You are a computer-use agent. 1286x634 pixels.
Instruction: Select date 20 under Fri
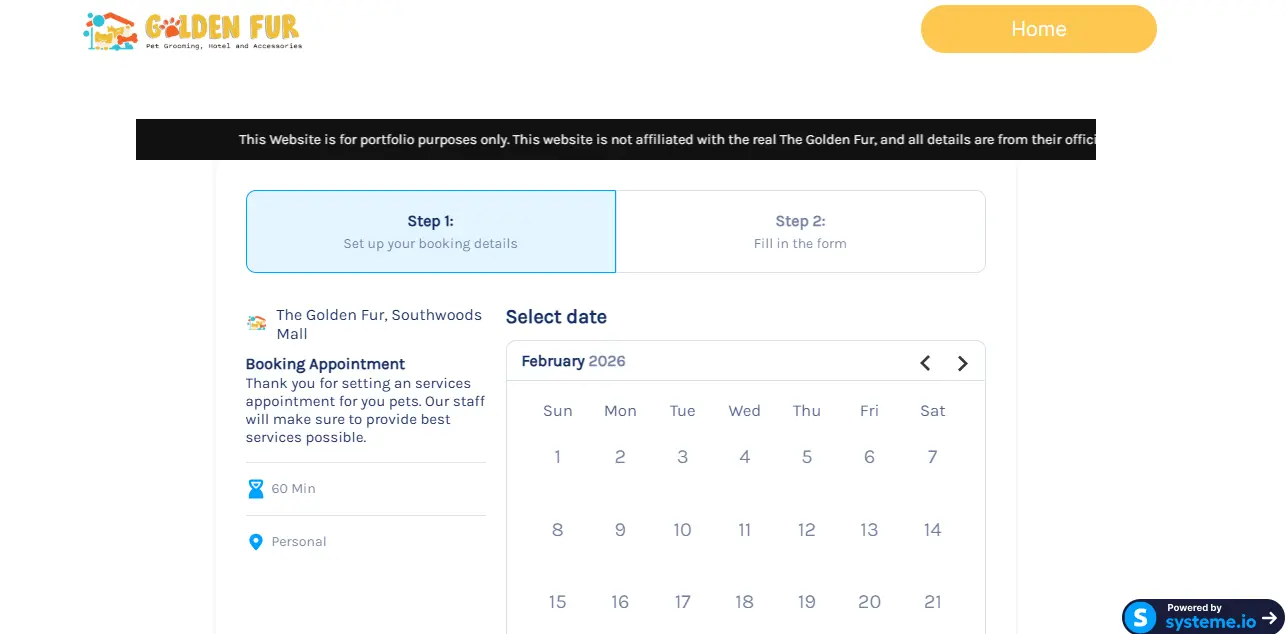[869, 602]
